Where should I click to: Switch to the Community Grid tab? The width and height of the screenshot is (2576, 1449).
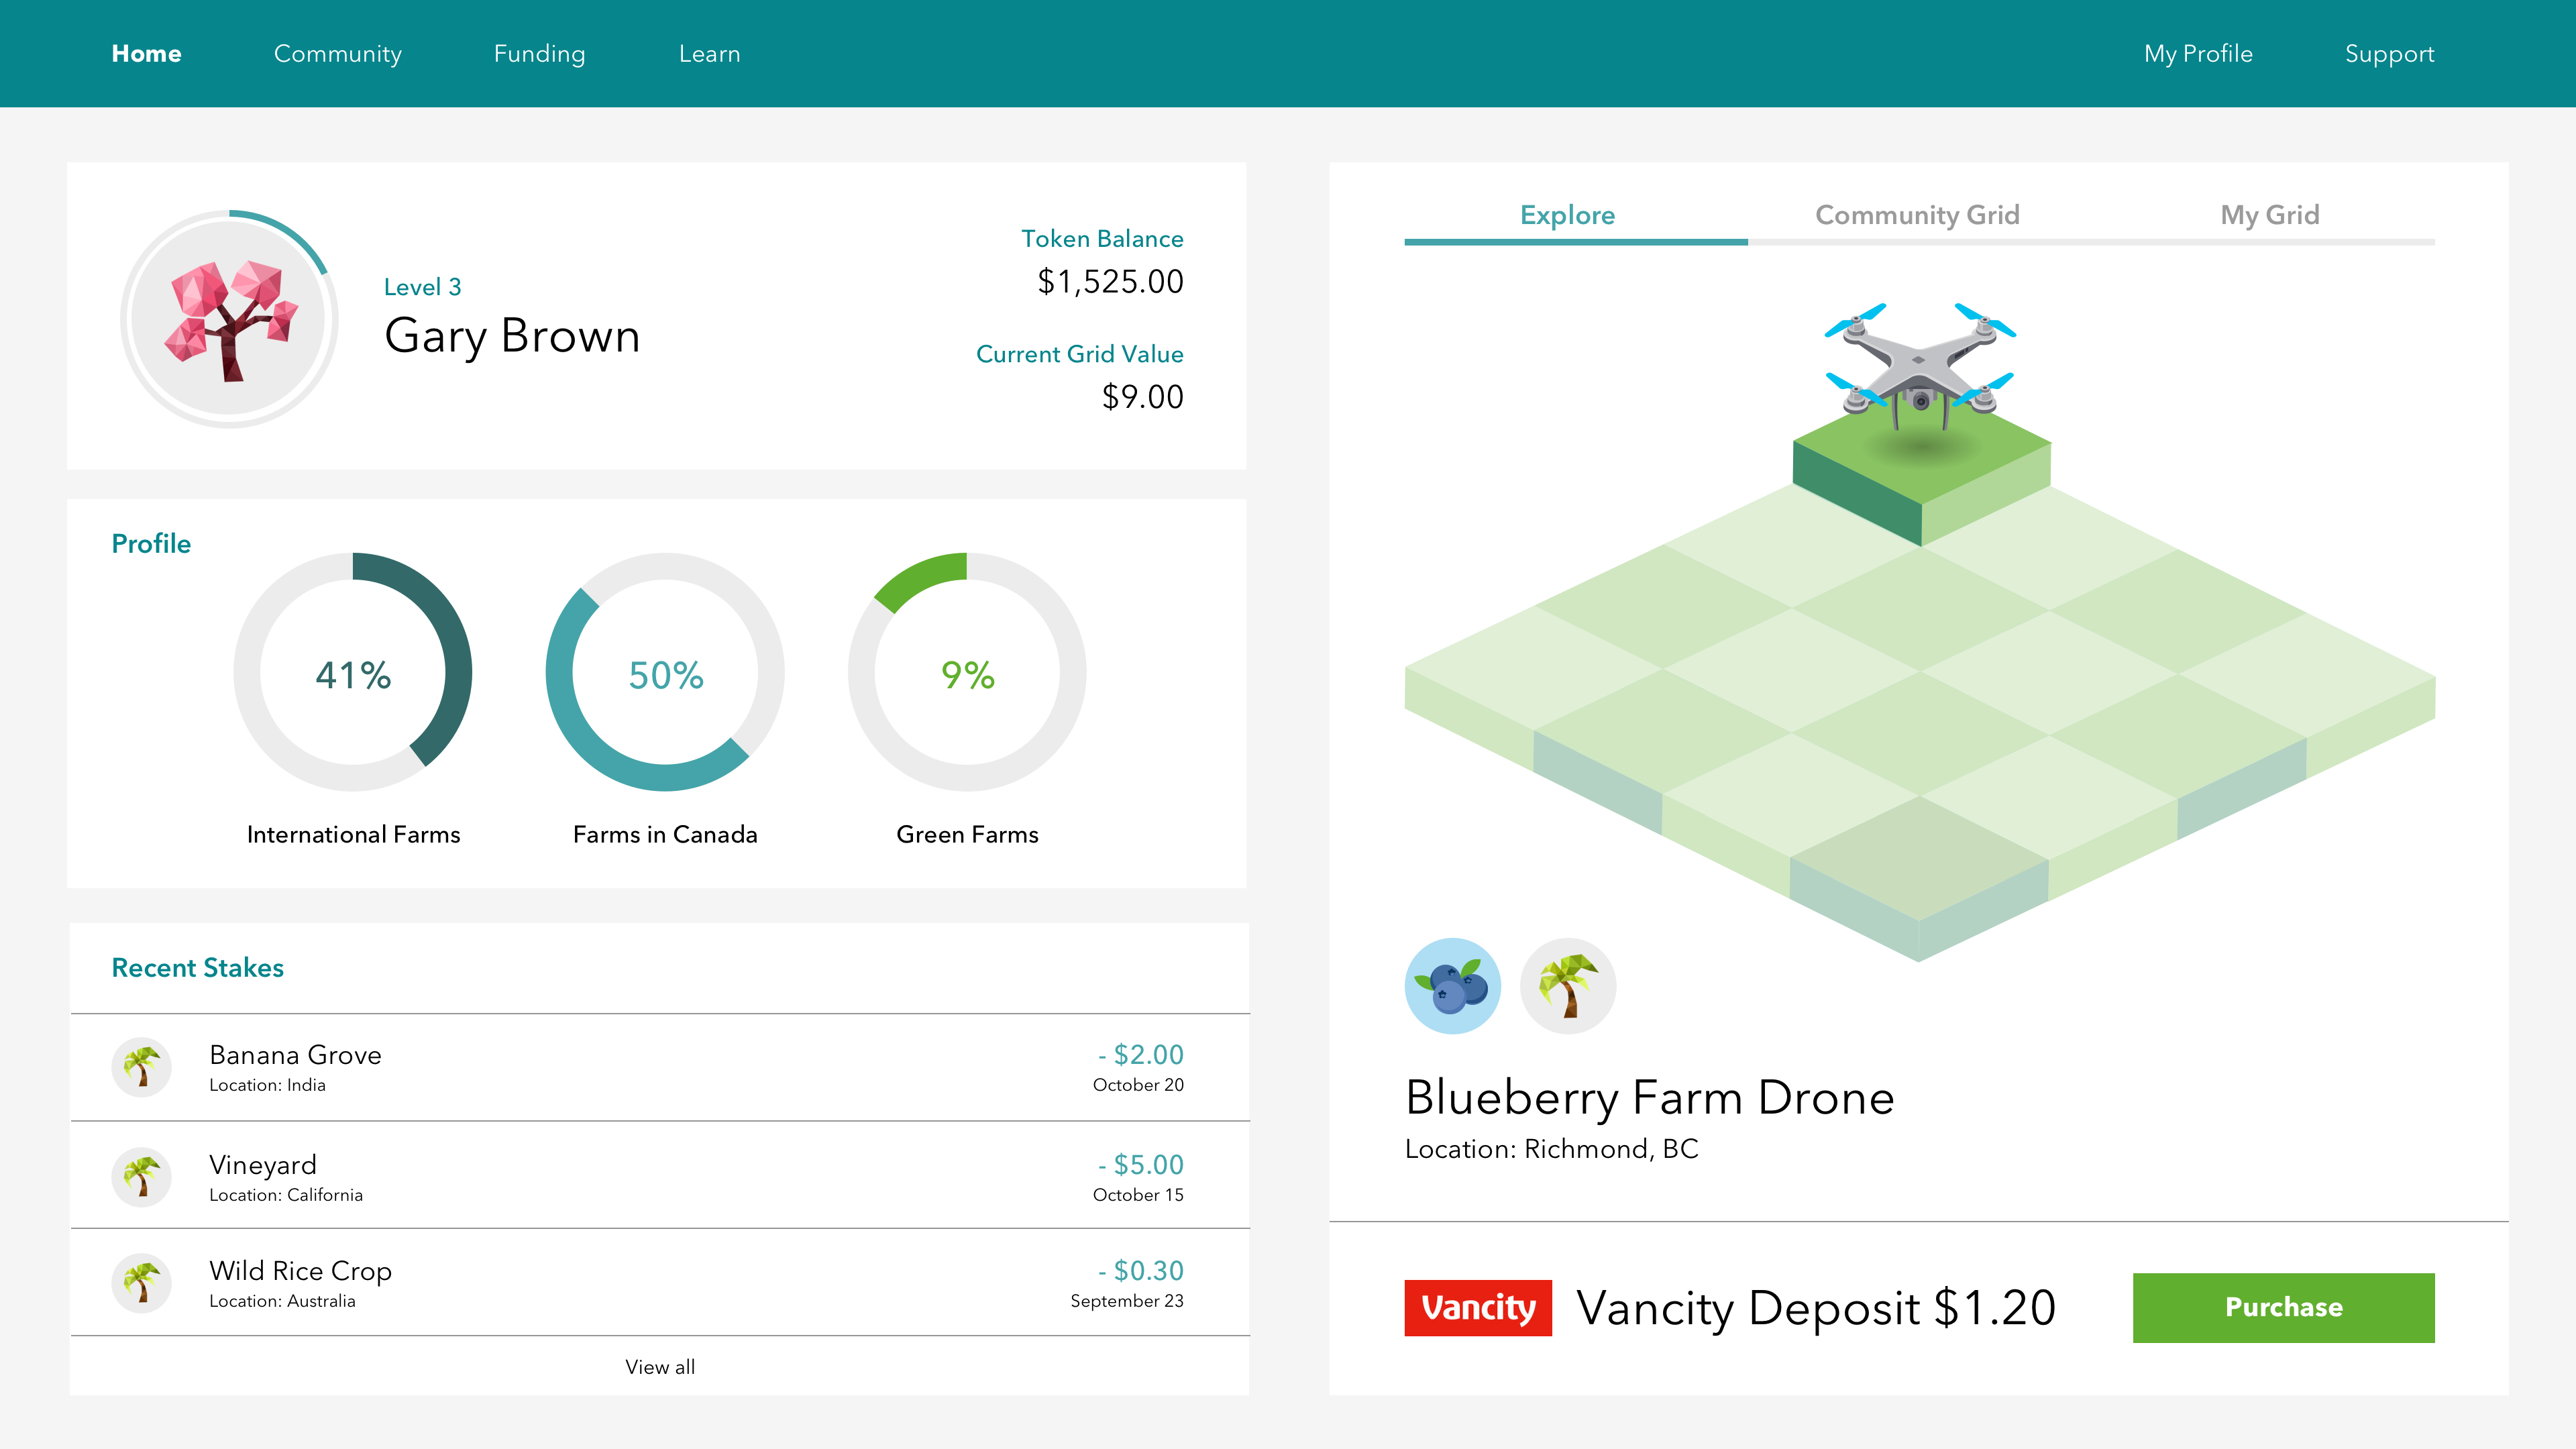tap(1917, 215)
